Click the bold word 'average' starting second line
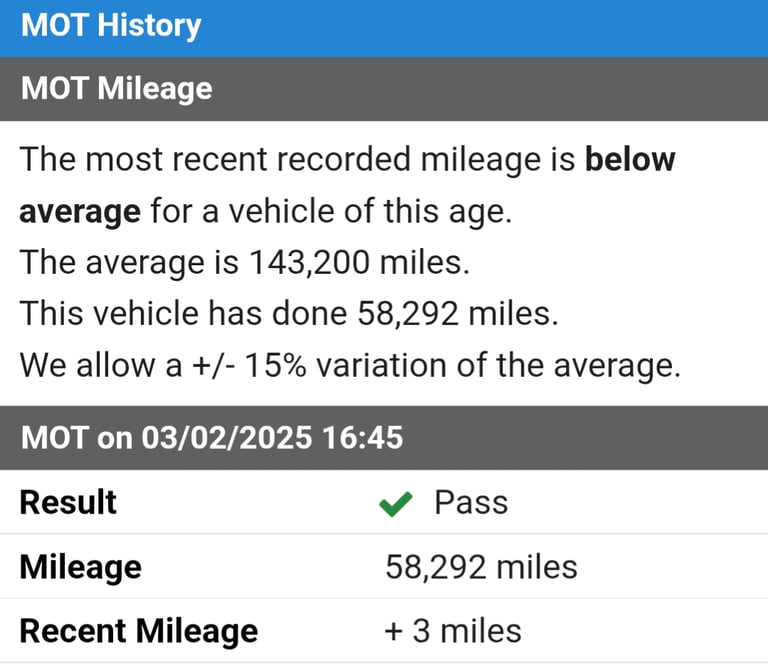This screenshot has height=665, width=768. click(x=79, y=212)
